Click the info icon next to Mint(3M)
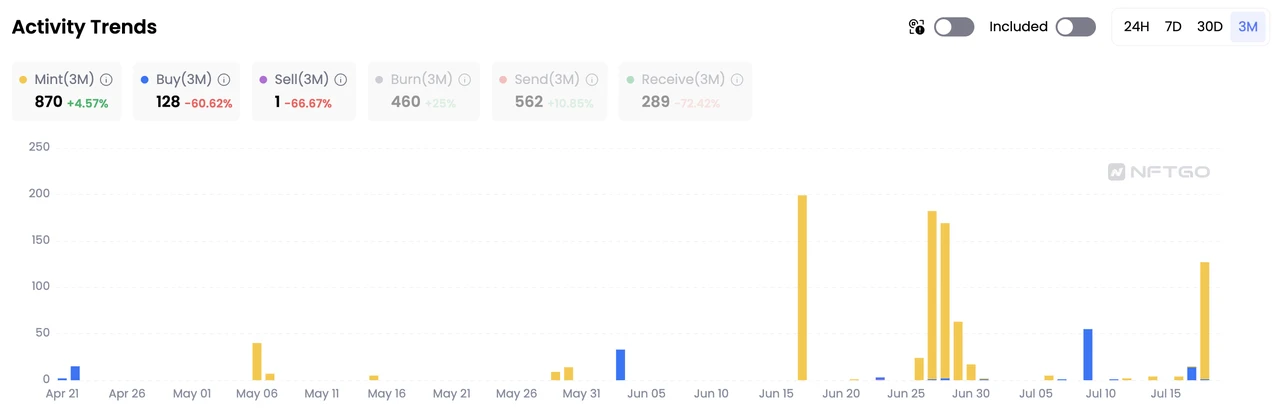This screenshot has width=1280, height=410. coord(106,80)
